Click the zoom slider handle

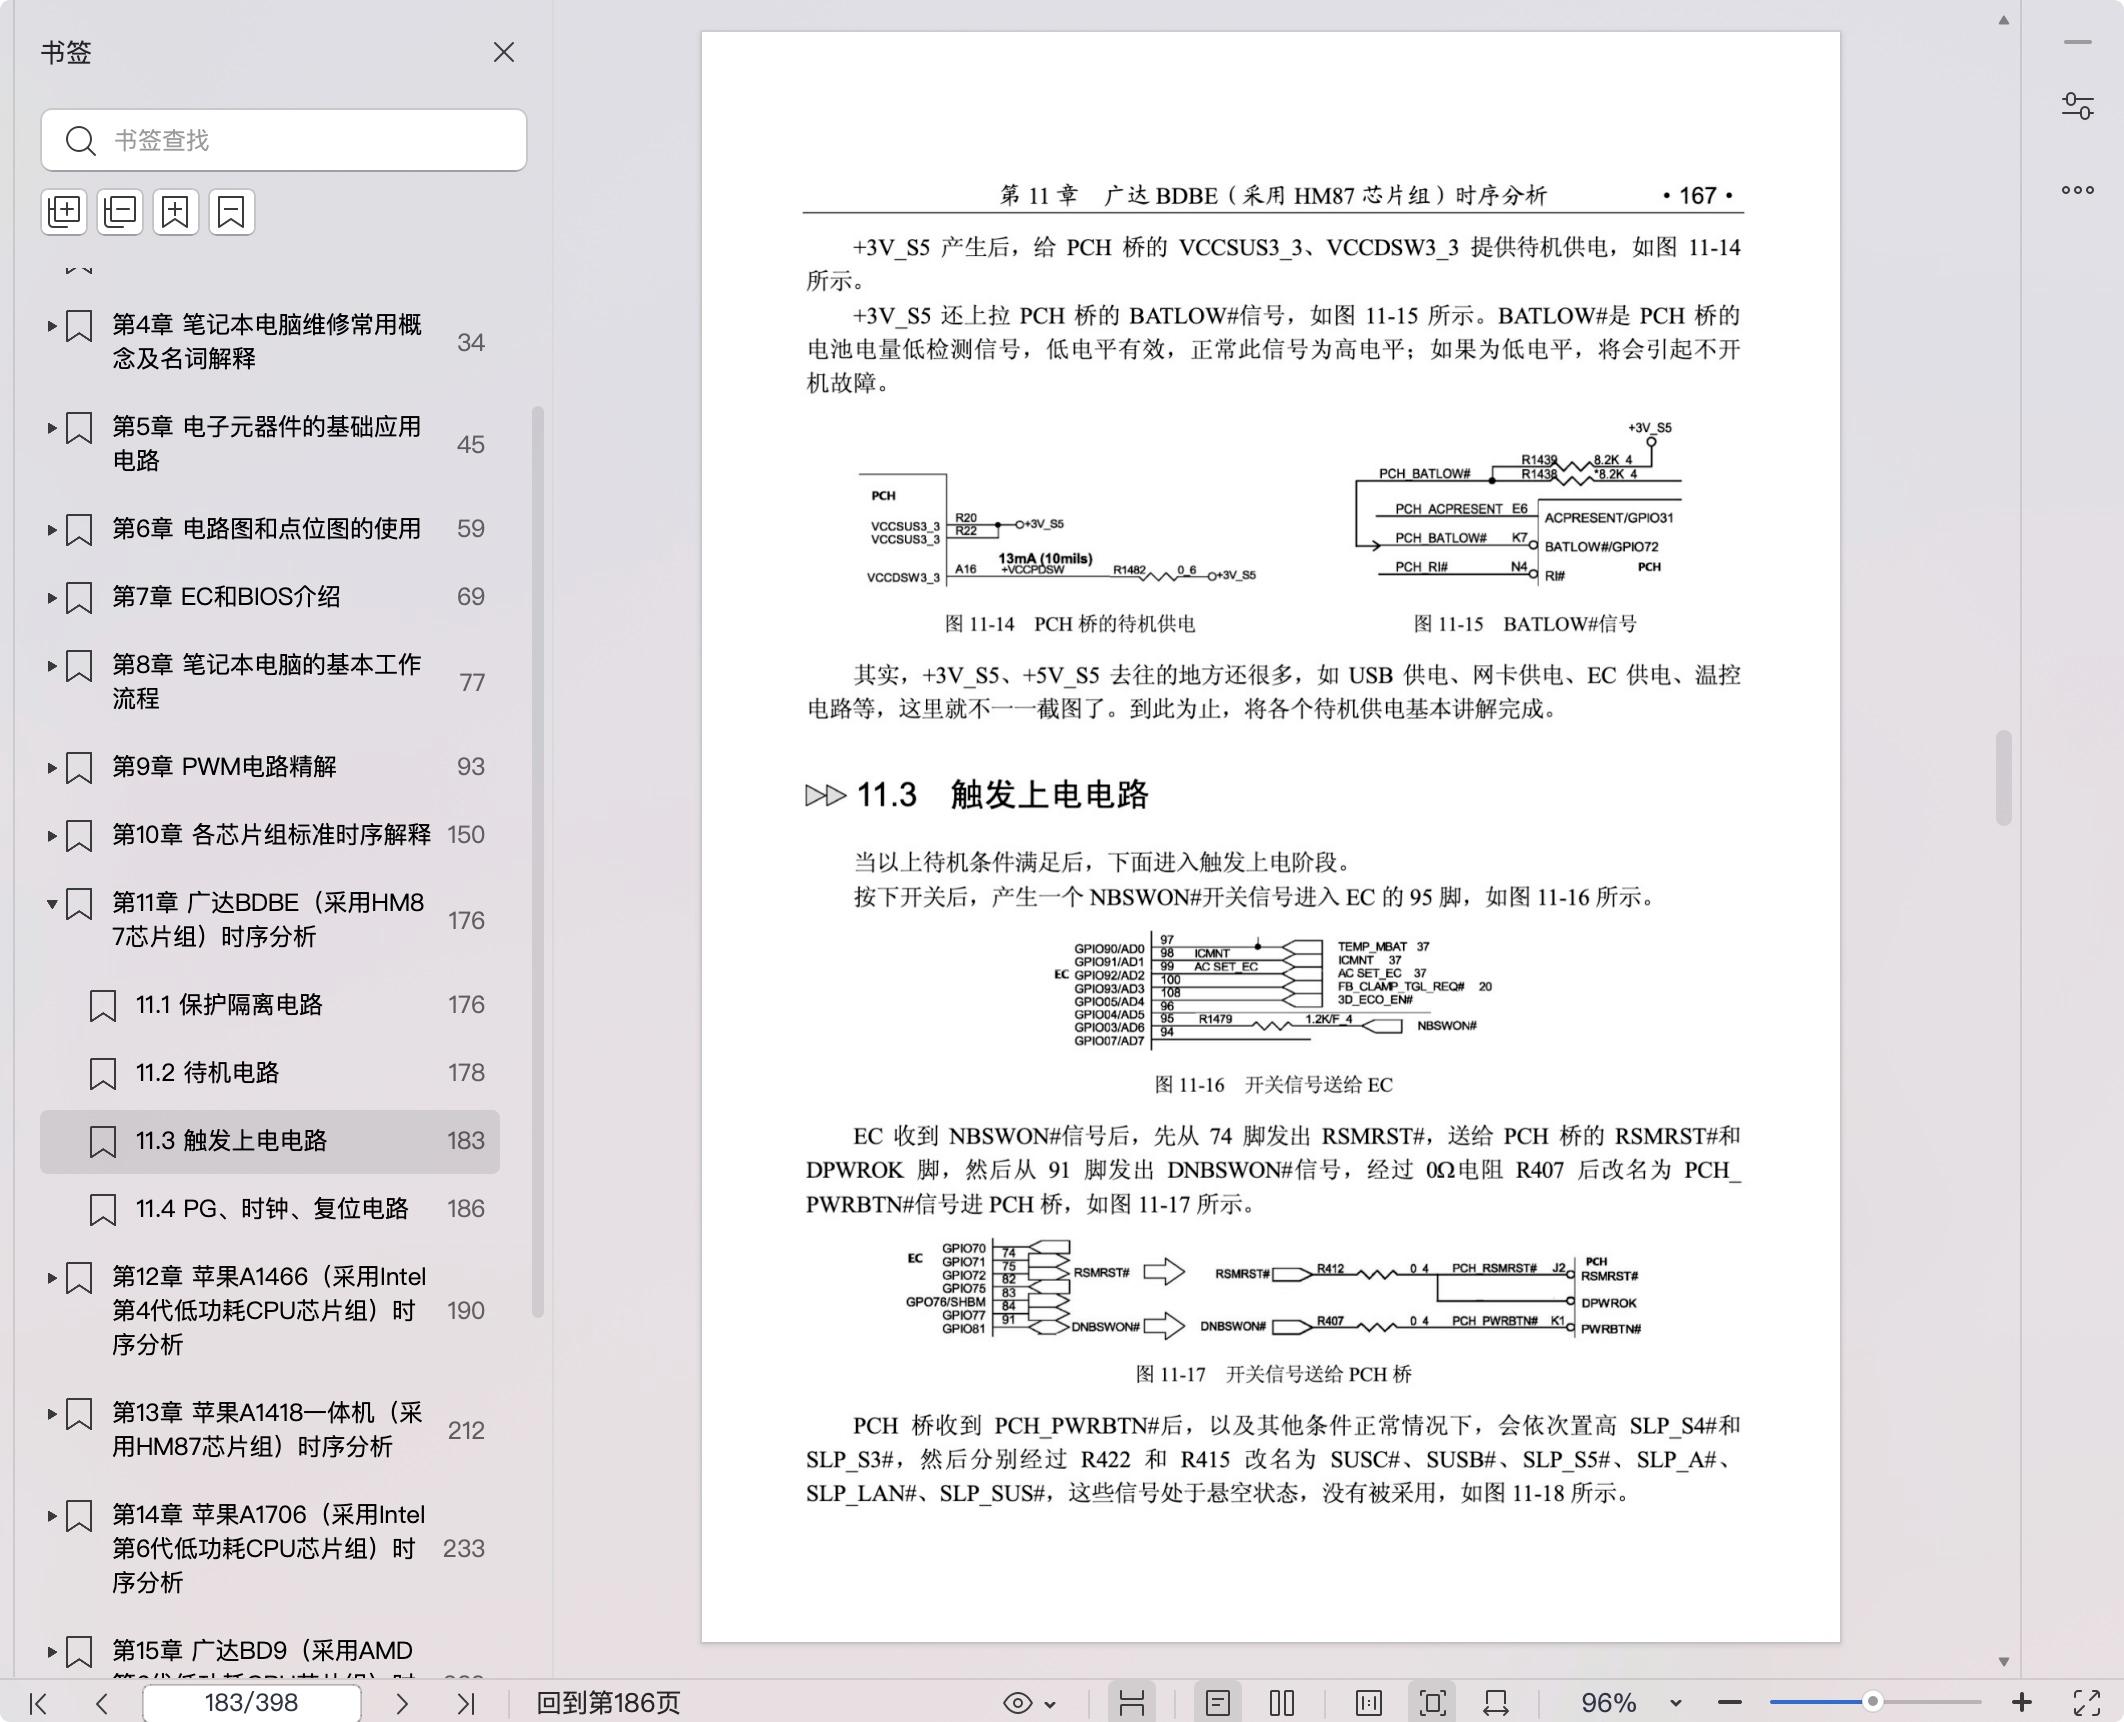[x=1873, y=1702]
